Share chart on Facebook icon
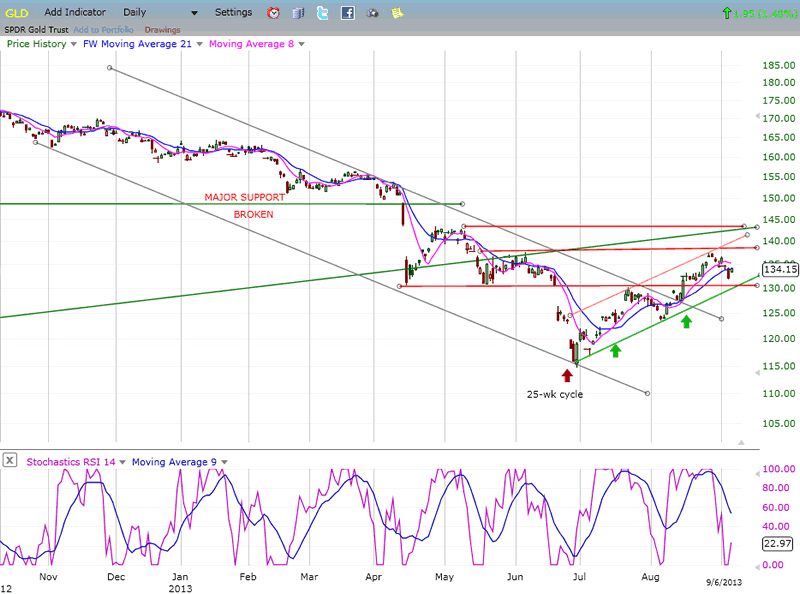 [347, 13]
